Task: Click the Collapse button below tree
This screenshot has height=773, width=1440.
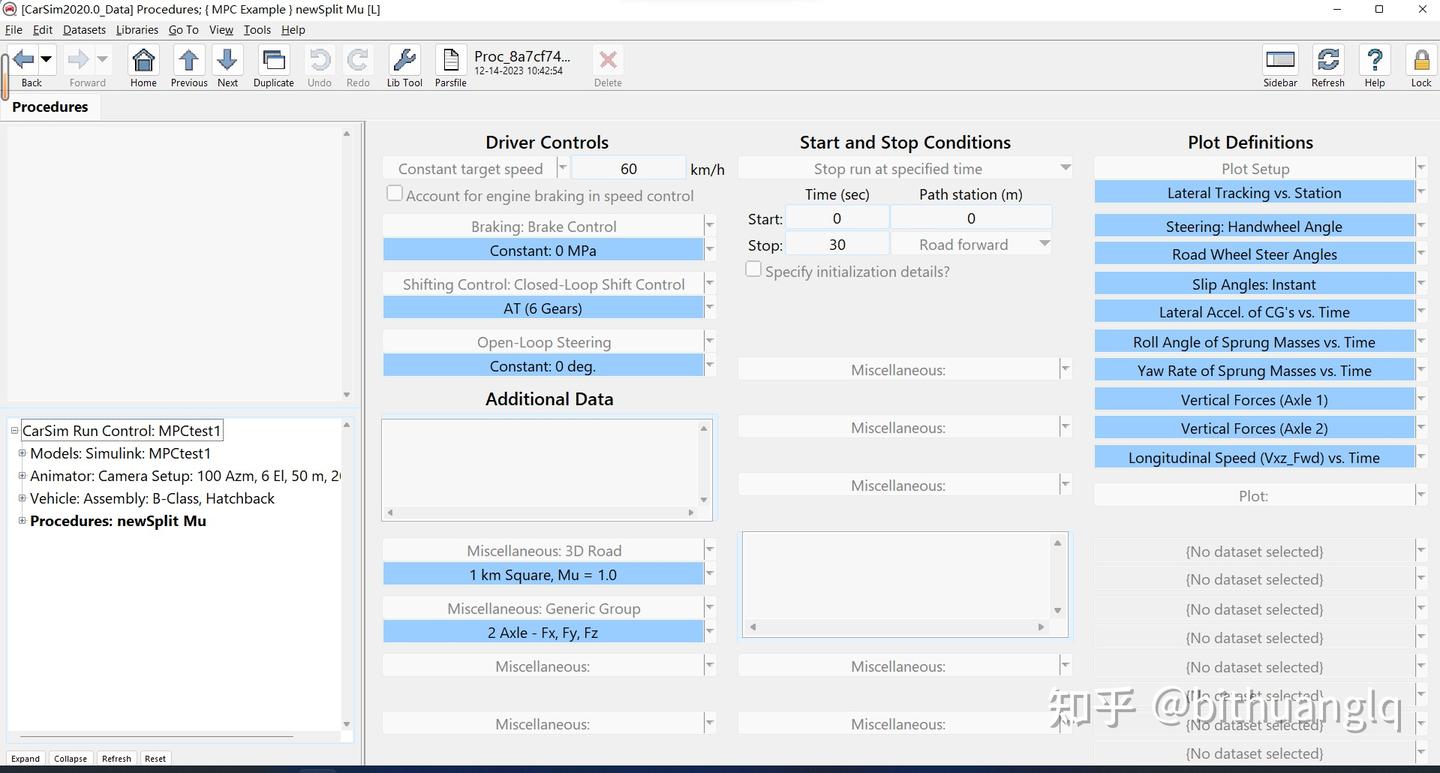Action: [x=70, y=758]
